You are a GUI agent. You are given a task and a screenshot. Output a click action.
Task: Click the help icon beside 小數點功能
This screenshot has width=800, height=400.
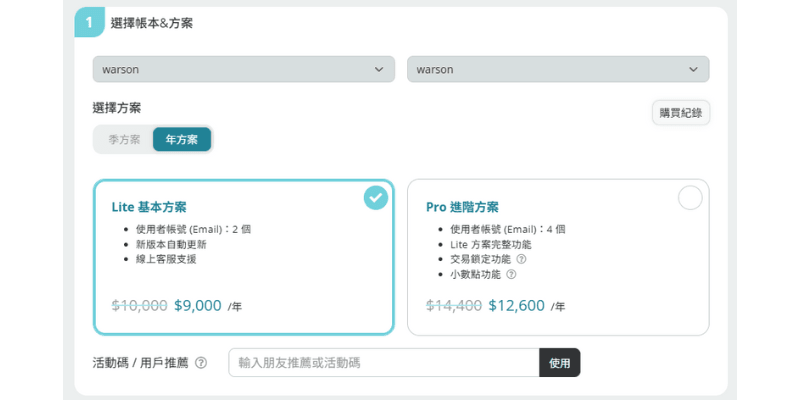[511, 274]
